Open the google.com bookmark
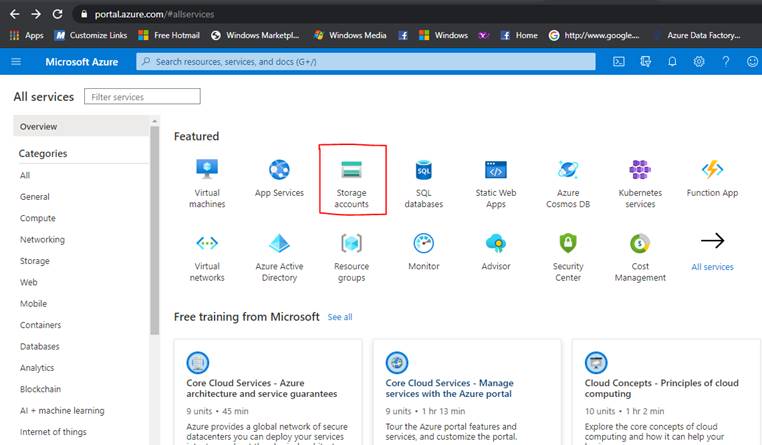Viewport: 762px width, 445px height. click(594, 35)
